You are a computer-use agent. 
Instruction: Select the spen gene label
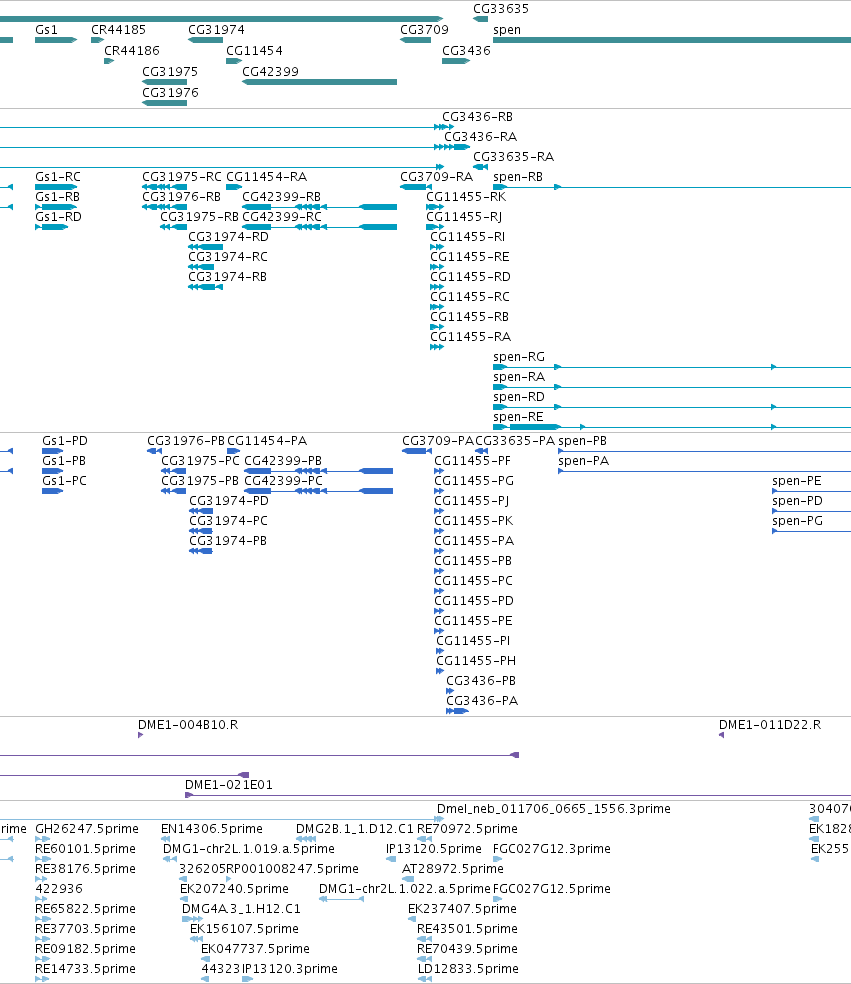pos(507,29)
